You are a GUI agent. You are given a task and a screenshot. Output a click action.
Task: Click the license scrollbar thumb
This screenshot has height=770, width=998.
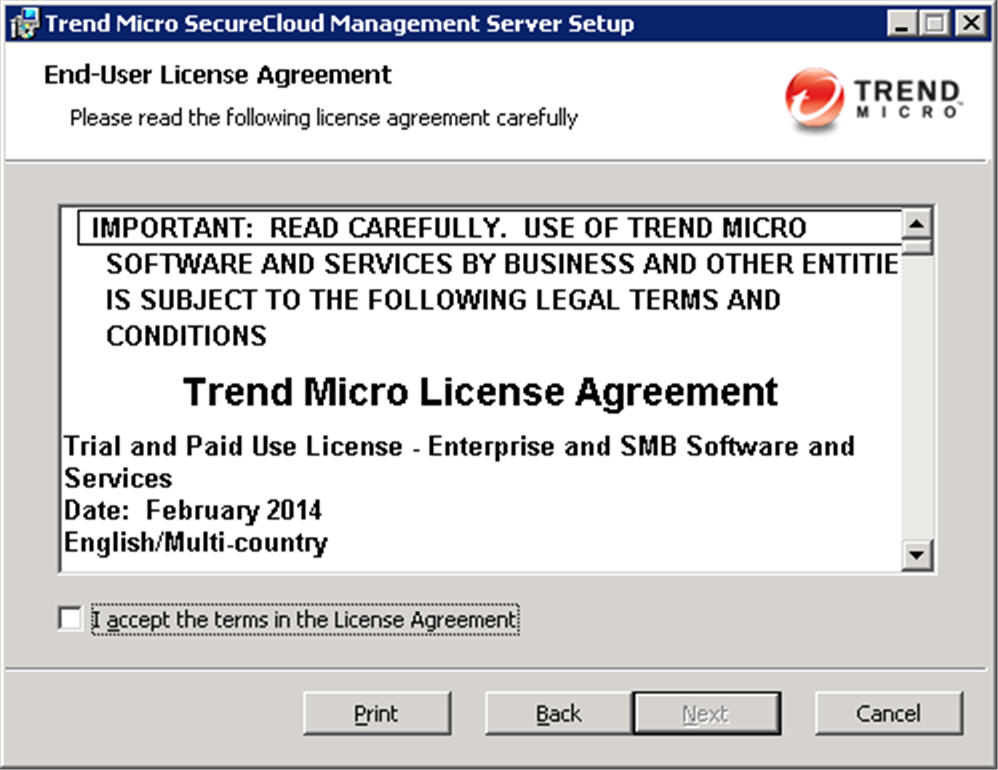tap(917, 246)
